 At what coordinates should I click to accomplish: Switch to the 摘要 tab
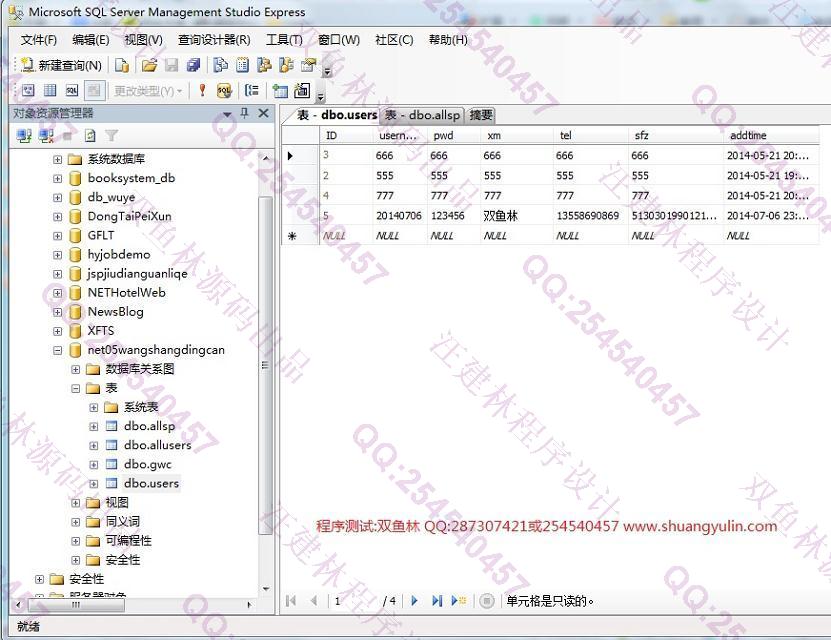(481, 115)
